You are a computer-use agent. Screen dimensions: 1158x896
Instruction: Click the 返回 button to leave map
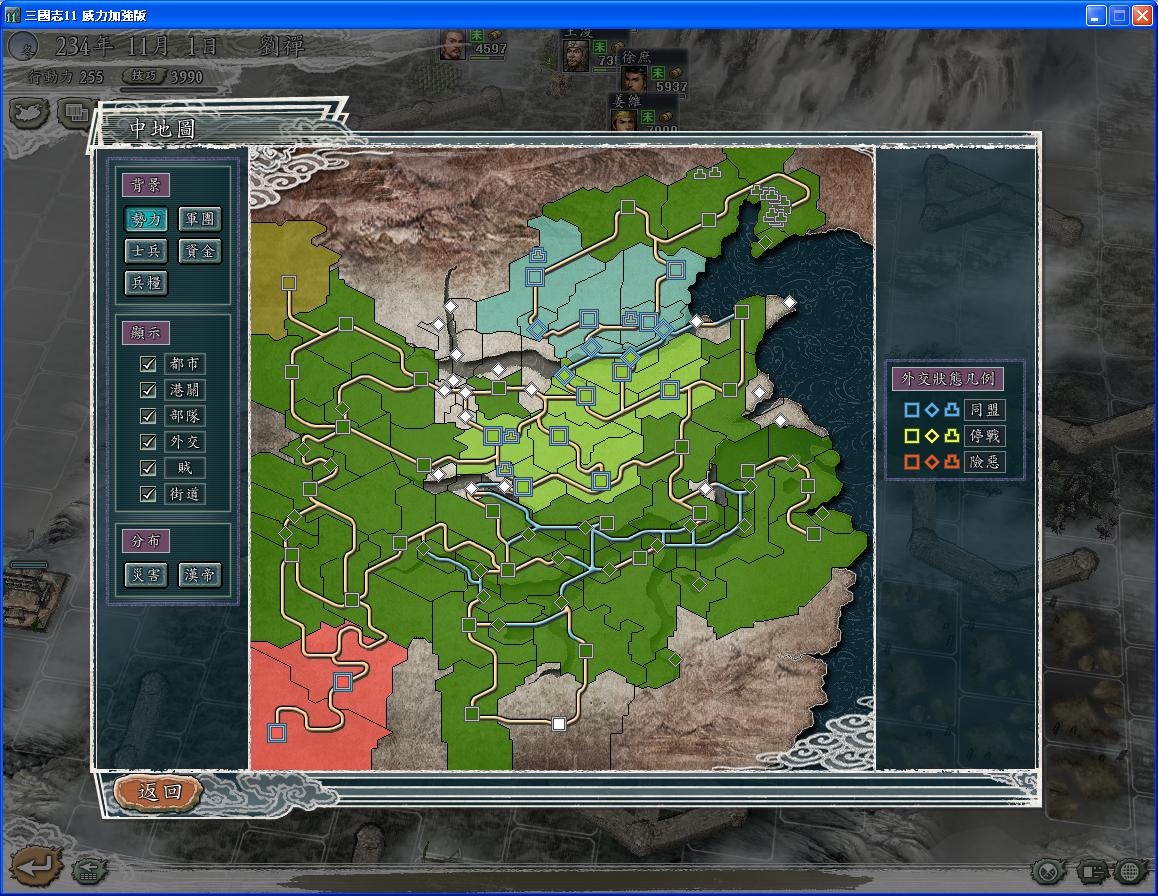[x=158, y=792]
